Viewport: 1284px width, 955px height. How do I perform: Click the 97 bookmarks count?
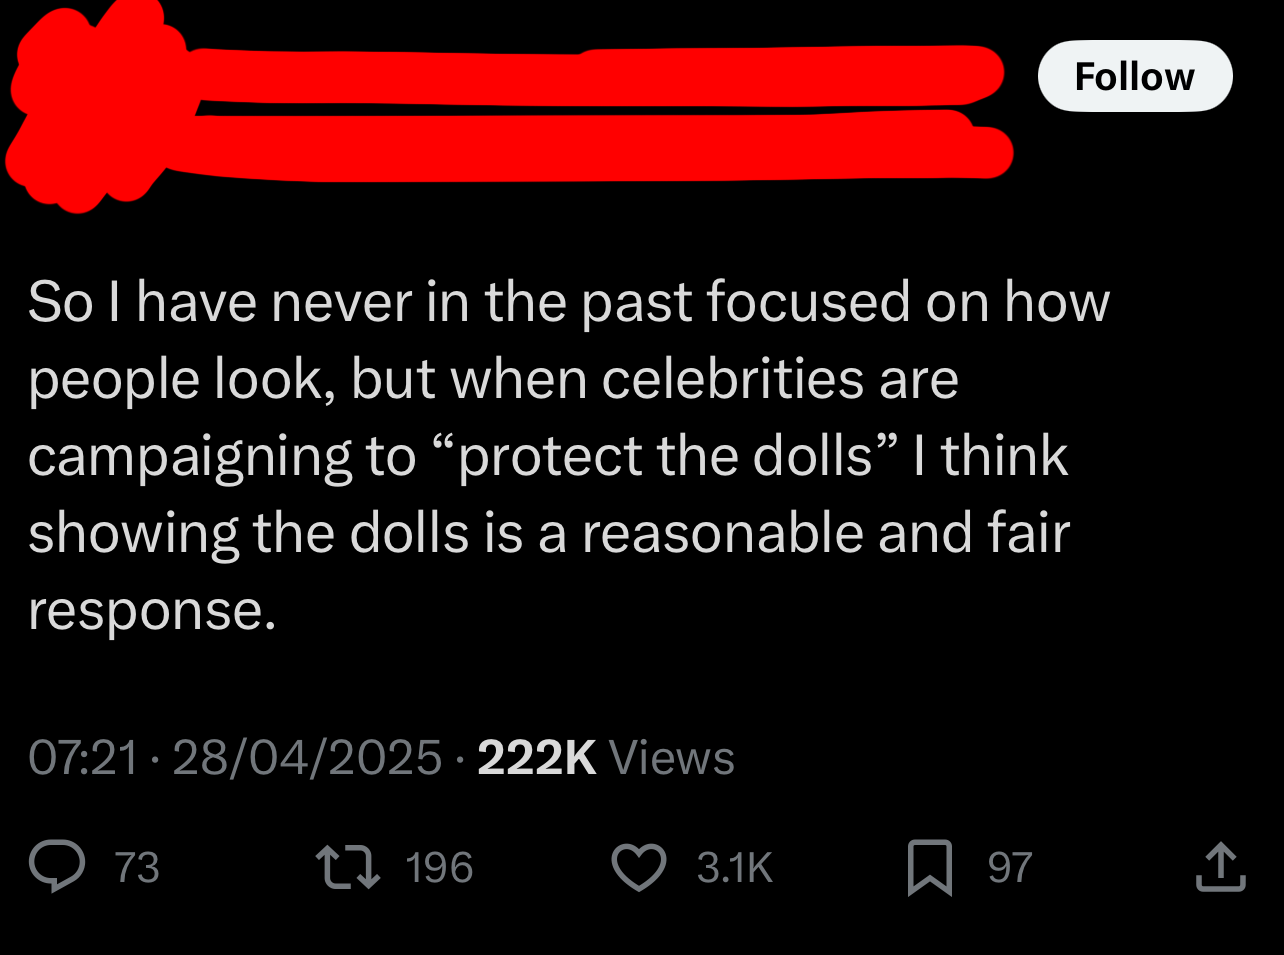(1010, 867)
